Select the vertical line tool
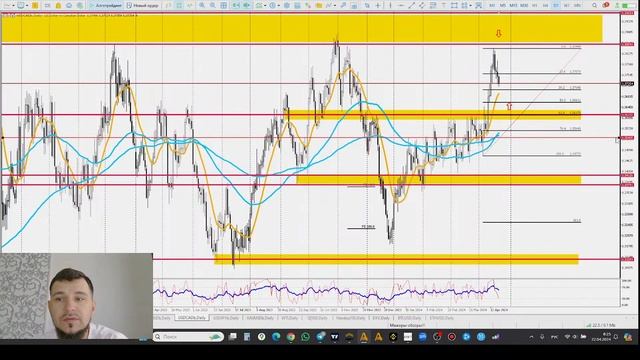Screen dimensions: 640x360 tap(390, 6)
